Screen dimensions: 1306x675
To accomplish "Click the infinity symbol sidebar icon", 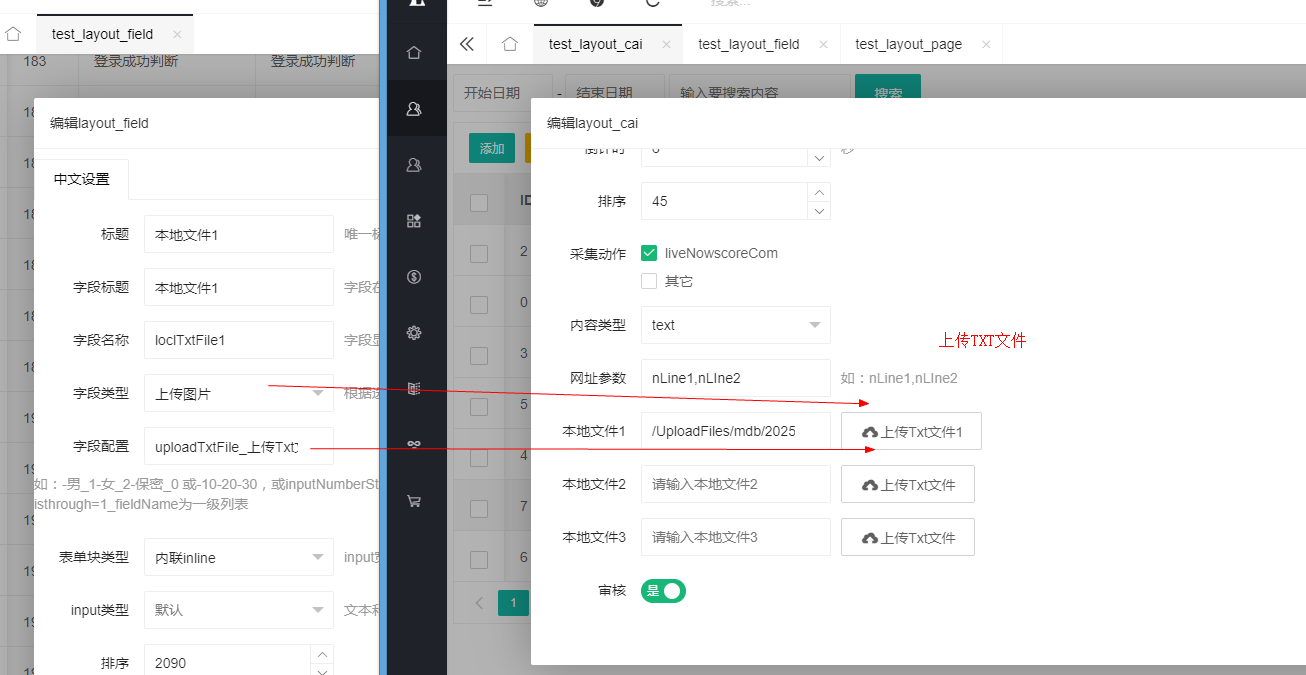I will coord(414,445).
